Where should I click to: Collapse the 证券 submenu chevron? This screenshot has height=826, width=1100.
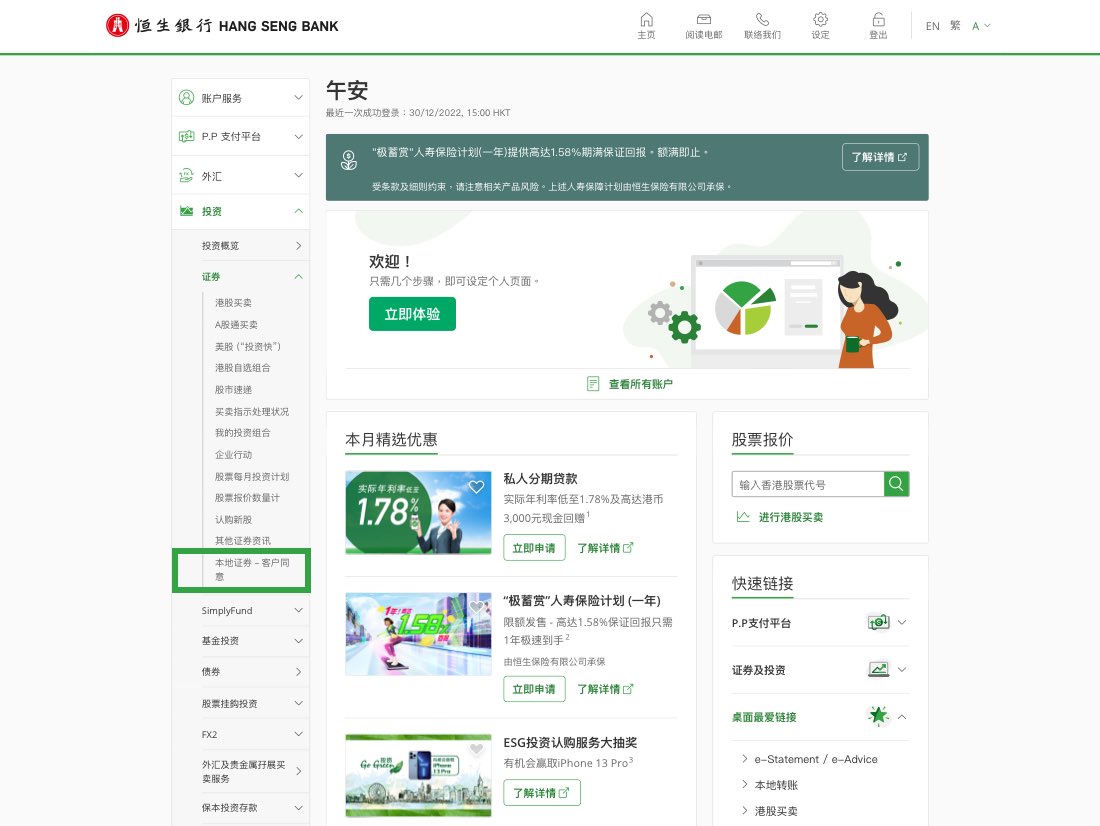point(298,277)
